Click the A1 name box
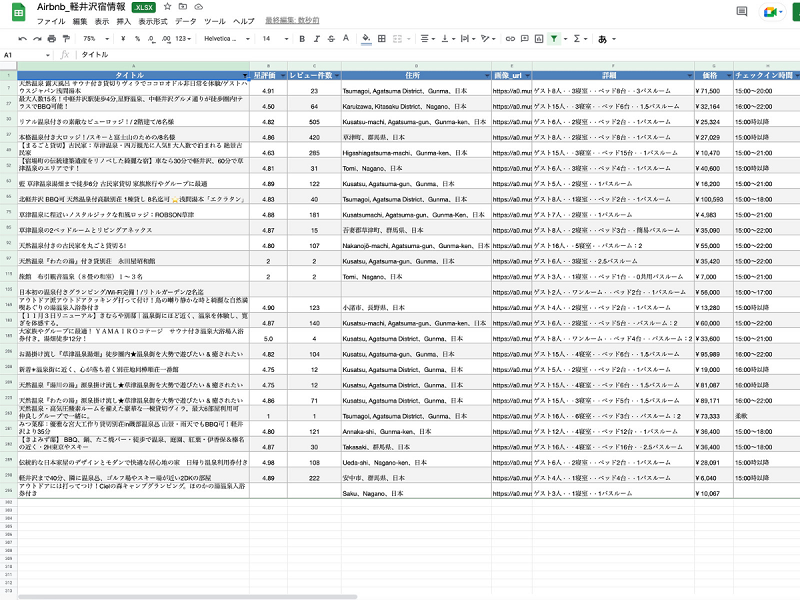This screenshot has height=600, width=800. point(24,55)
